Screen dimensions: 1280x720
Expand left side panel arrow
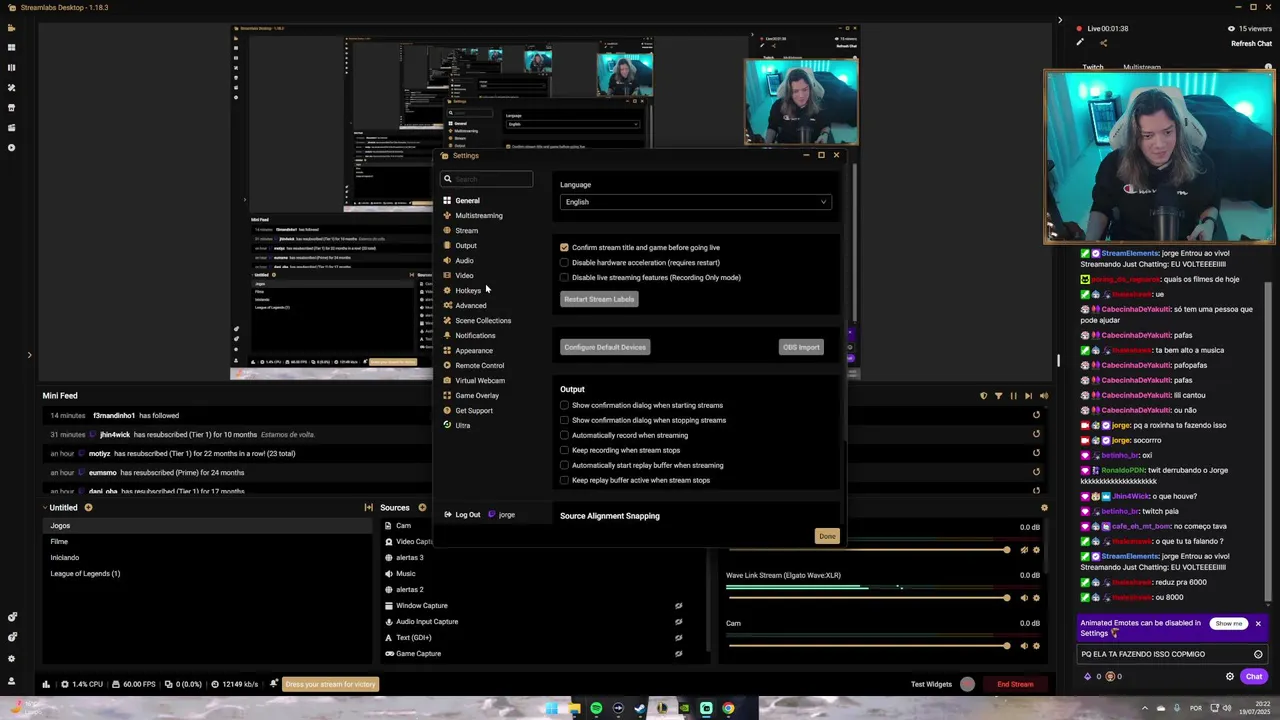pos(29,355)
